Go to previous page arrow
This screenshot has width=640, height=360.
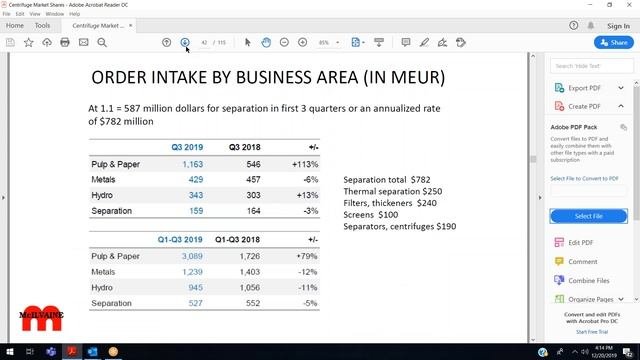point(167,42)
